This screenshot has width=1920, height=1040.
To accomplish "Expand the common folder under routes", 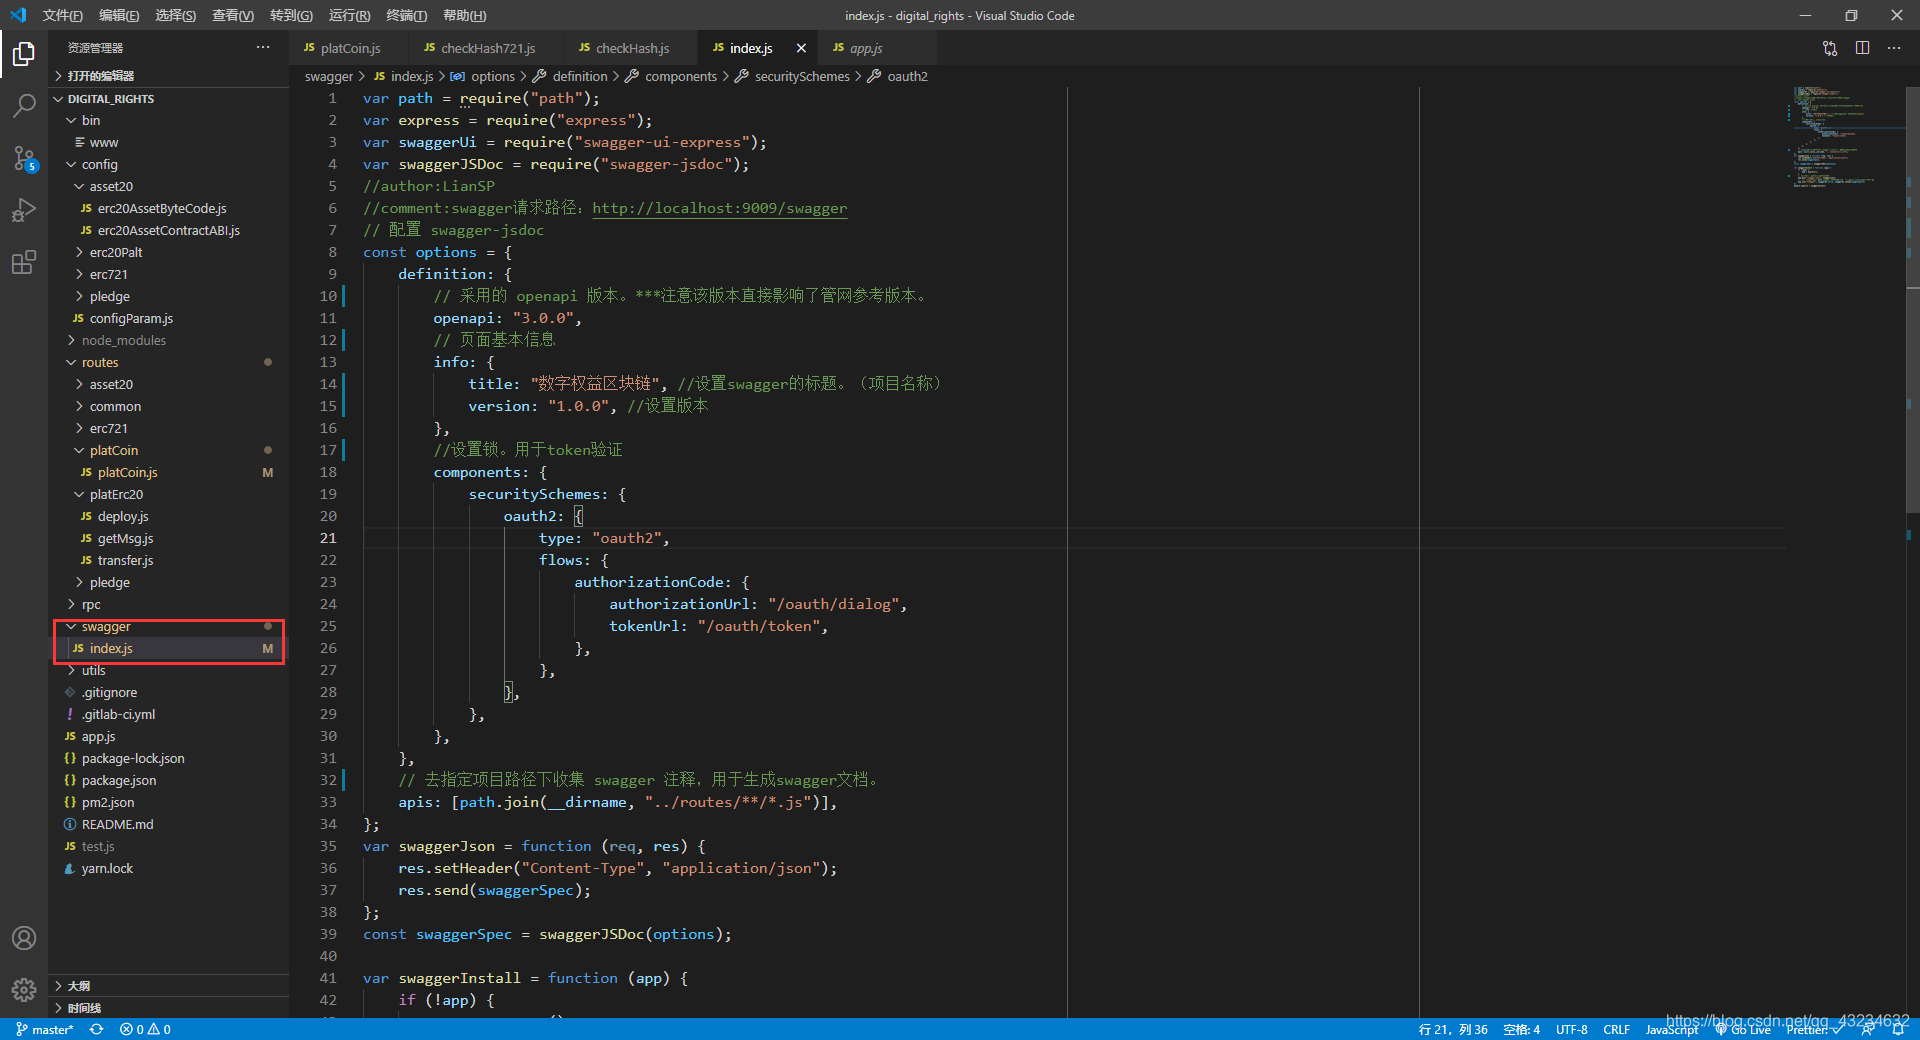I will (168, 406).
